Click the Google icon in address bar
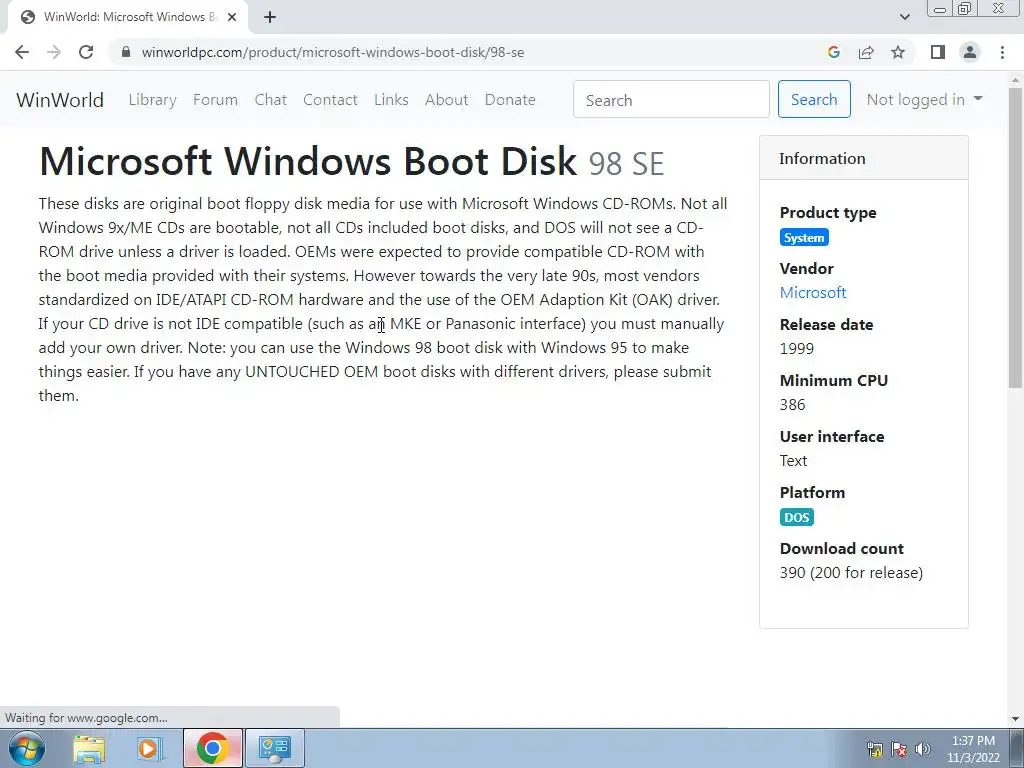 click(x=833, y=52)
